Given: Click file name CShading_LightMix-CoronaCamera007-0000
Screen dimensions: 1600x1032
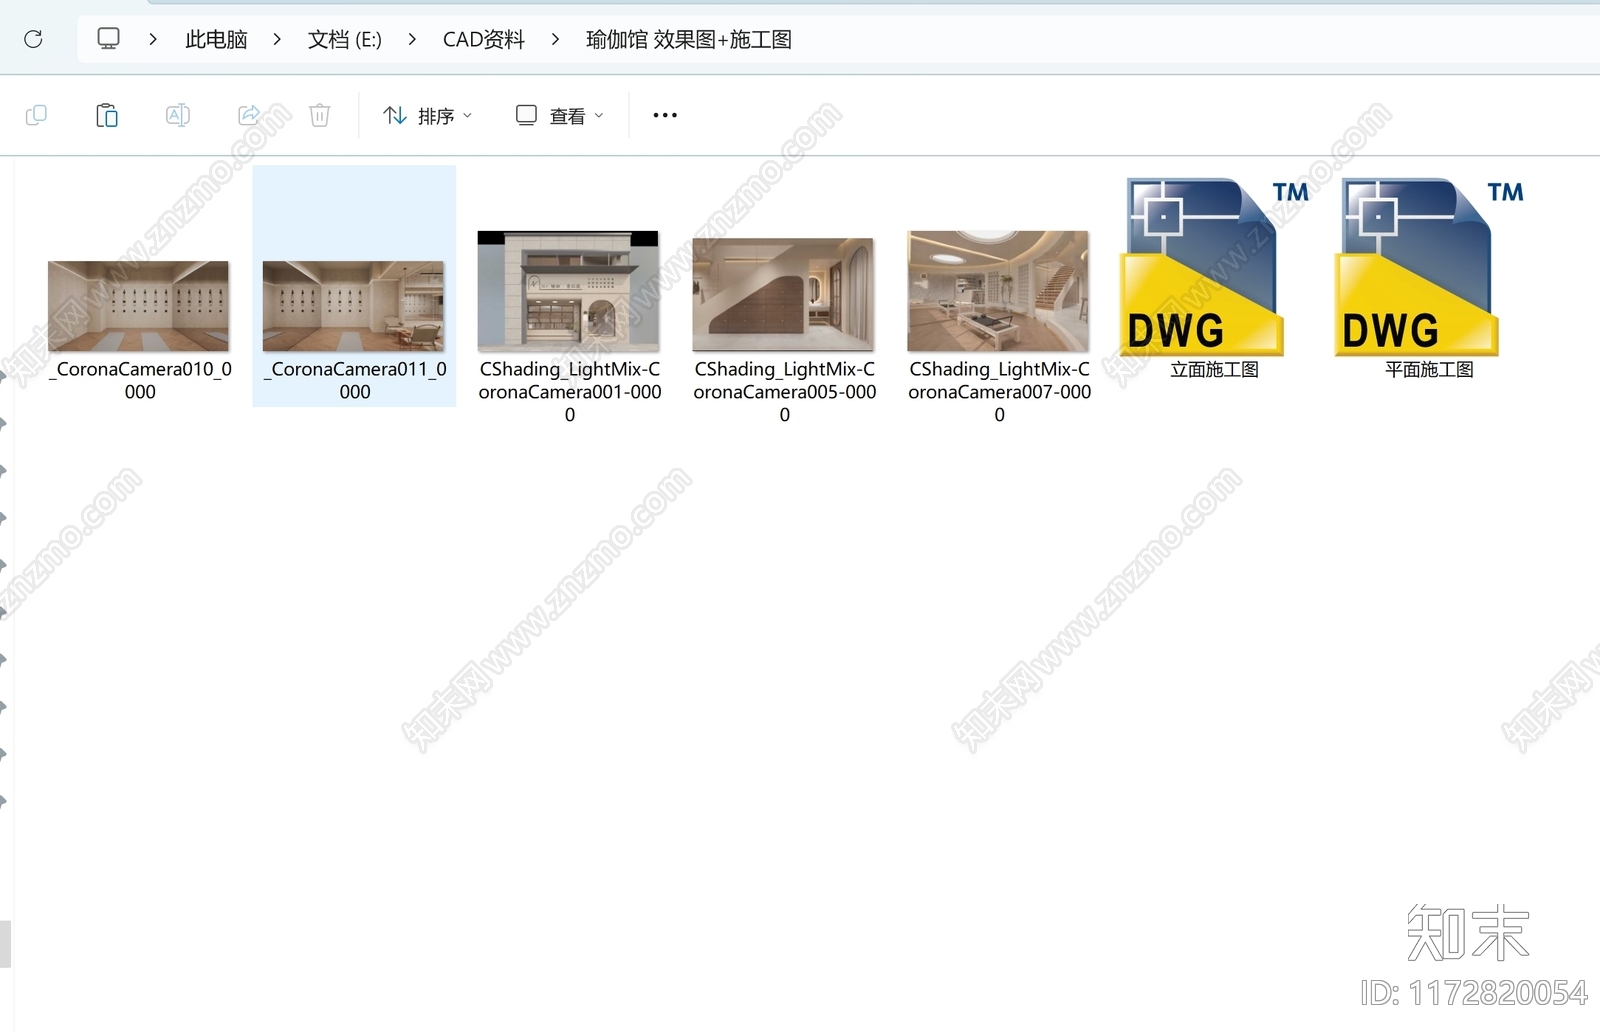Looking at the screenshot, I should [1000, 392].
